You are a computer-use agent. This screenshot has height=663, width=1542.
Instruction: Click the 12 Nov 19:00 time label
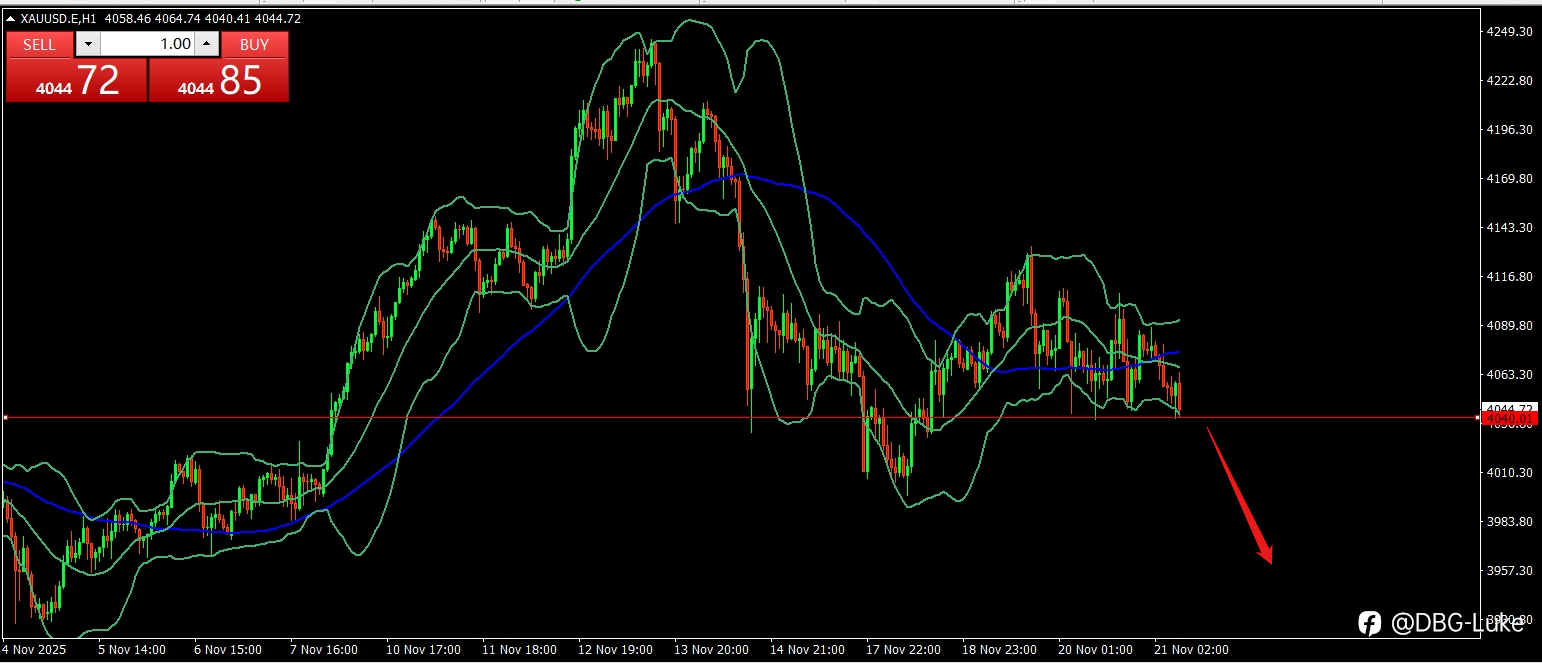[x=616, y=650]
